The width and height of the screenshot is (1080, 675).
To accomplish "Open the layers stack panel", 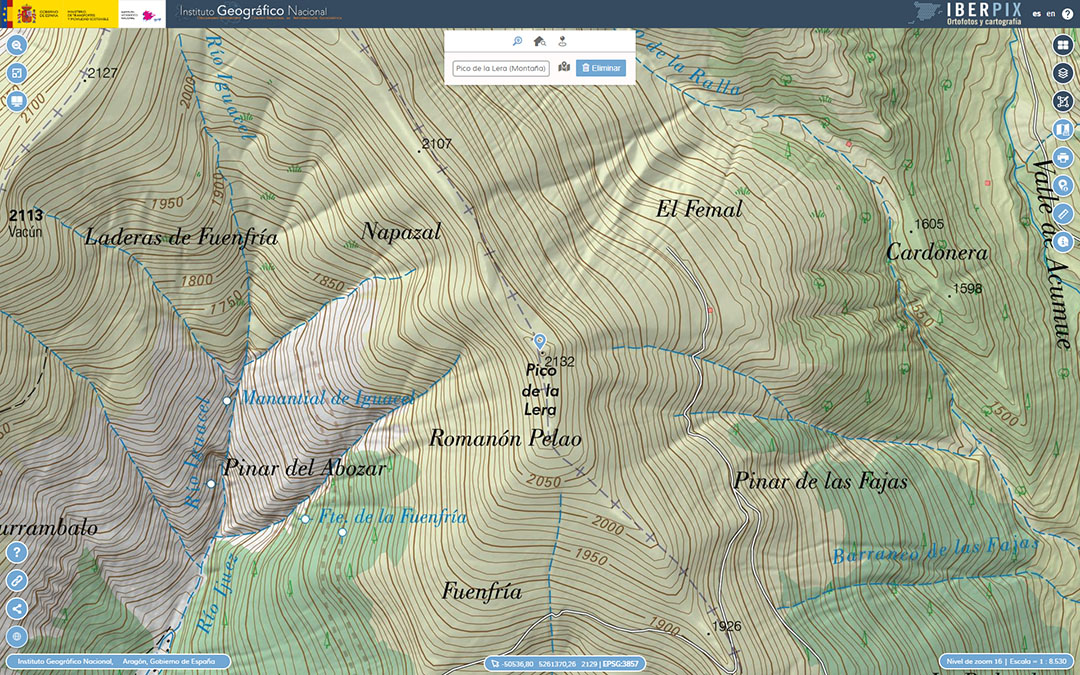I will [1063, 73].
